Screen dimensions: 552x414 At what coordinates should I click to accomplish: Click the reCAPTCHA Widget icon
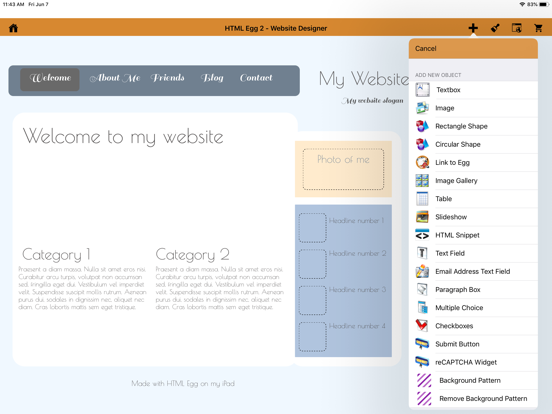click(422, 362)
